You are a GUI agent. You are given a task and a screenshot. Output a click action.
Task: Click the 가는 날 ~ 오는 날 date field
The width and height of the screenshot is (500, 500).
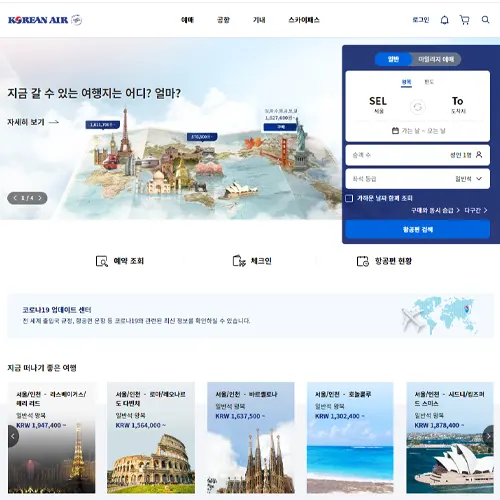coord(419,131)
